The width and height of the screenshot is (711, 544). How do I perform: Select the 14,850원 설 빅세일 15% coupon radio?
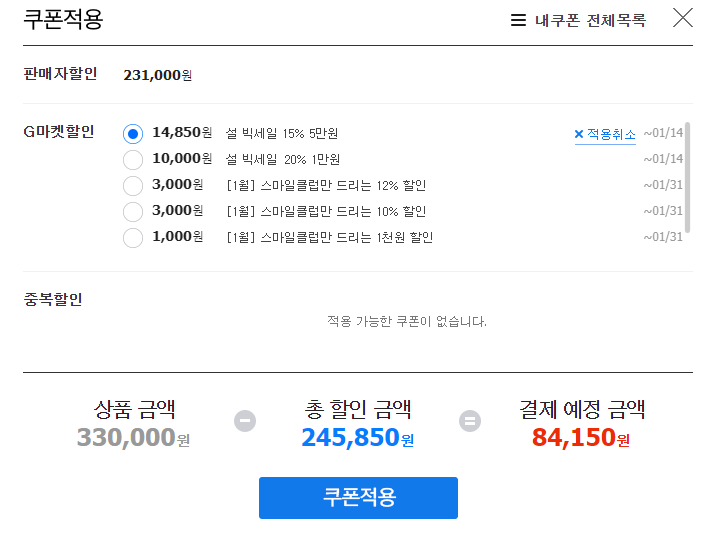(133, 134)
